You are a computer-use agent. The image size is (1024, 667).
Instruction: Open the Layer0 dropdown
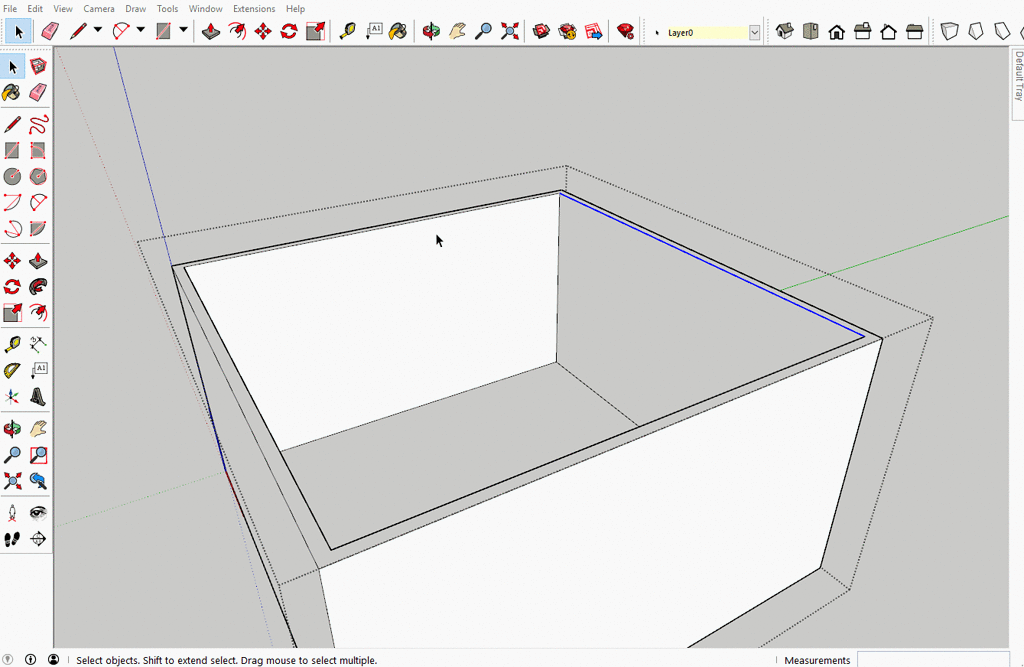[x=755, y=31]
